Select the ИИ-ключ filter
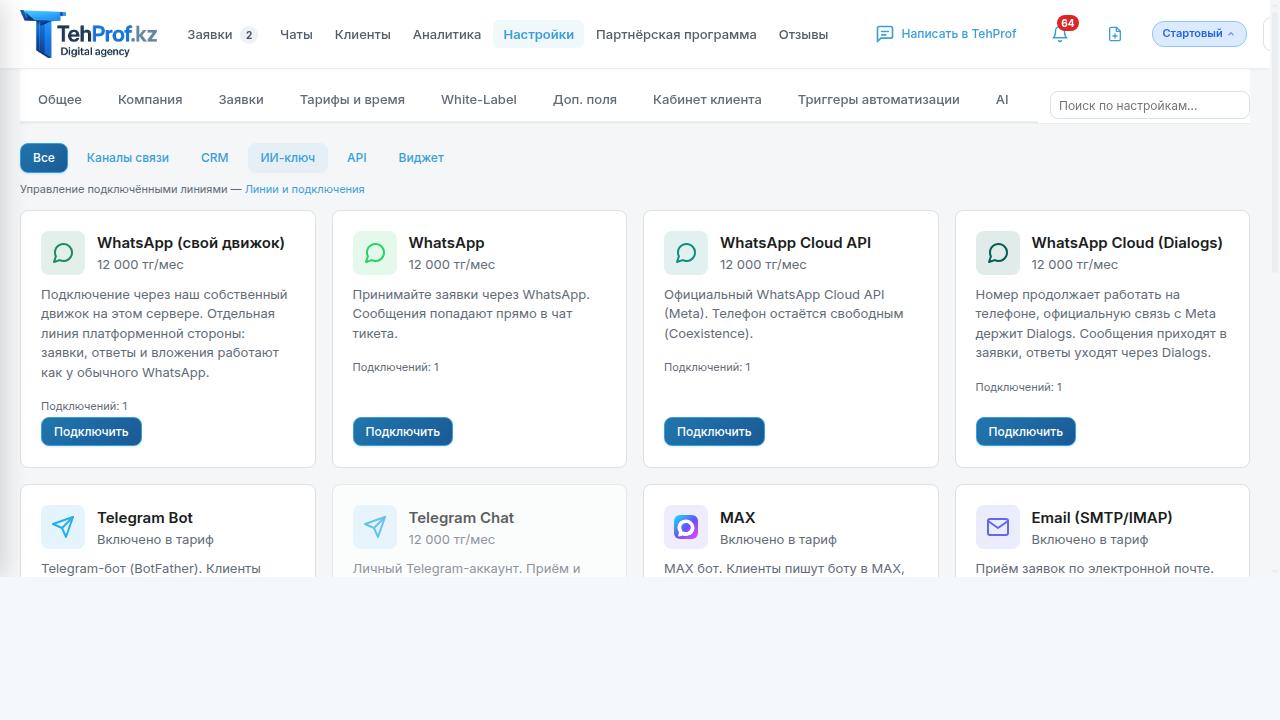Image resolution: width=1280 pixels, height=720 pixels. (288, 158)
